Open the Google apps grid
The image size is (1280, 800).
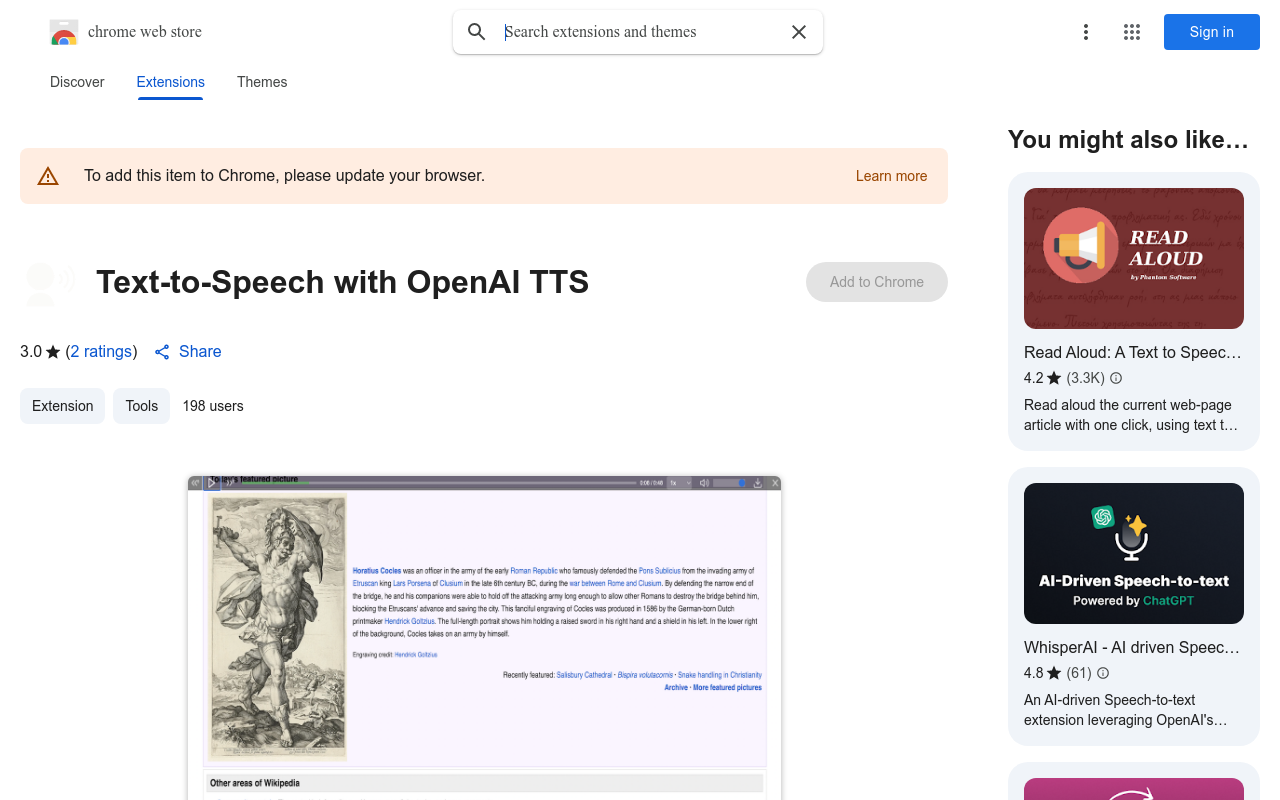pos(1132,32)
